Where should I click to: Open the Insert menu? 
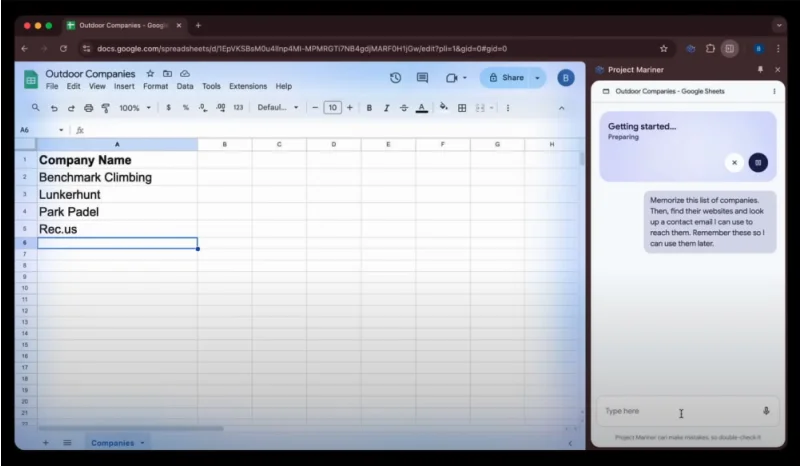coord(124,86)
